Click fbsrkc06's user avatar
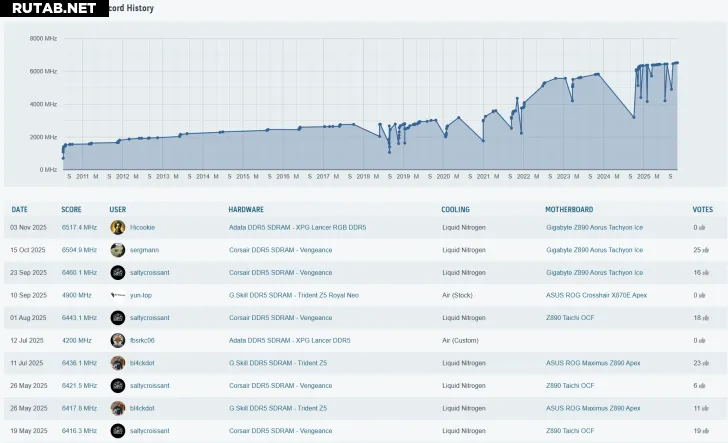The width and height of the screenshot is (728, 443). 118,340
